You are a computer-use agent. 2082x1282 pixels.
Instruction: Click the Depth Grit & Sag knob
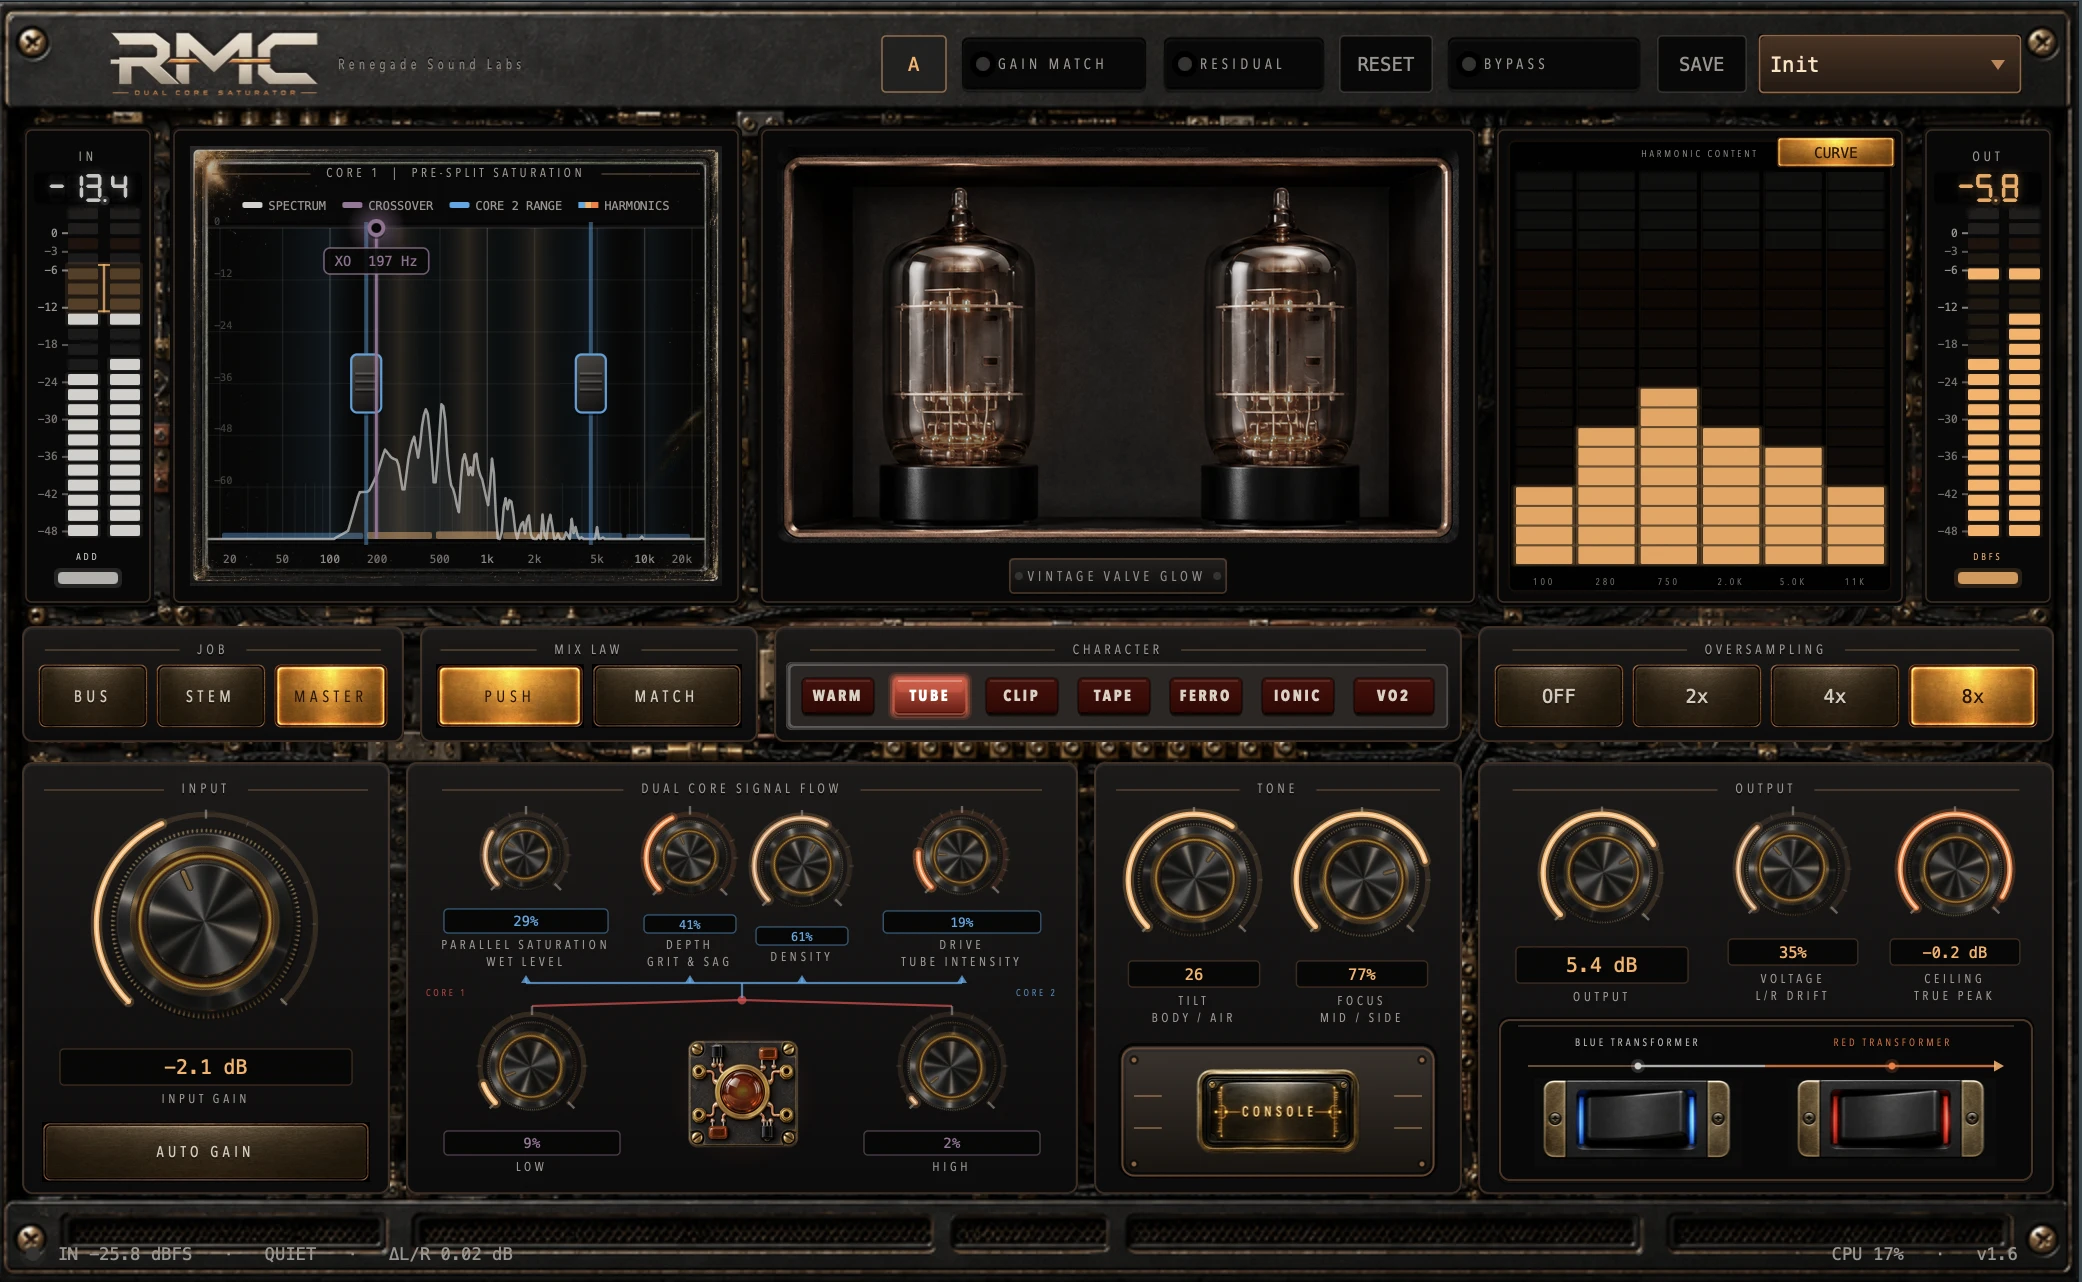pos(689,856)
